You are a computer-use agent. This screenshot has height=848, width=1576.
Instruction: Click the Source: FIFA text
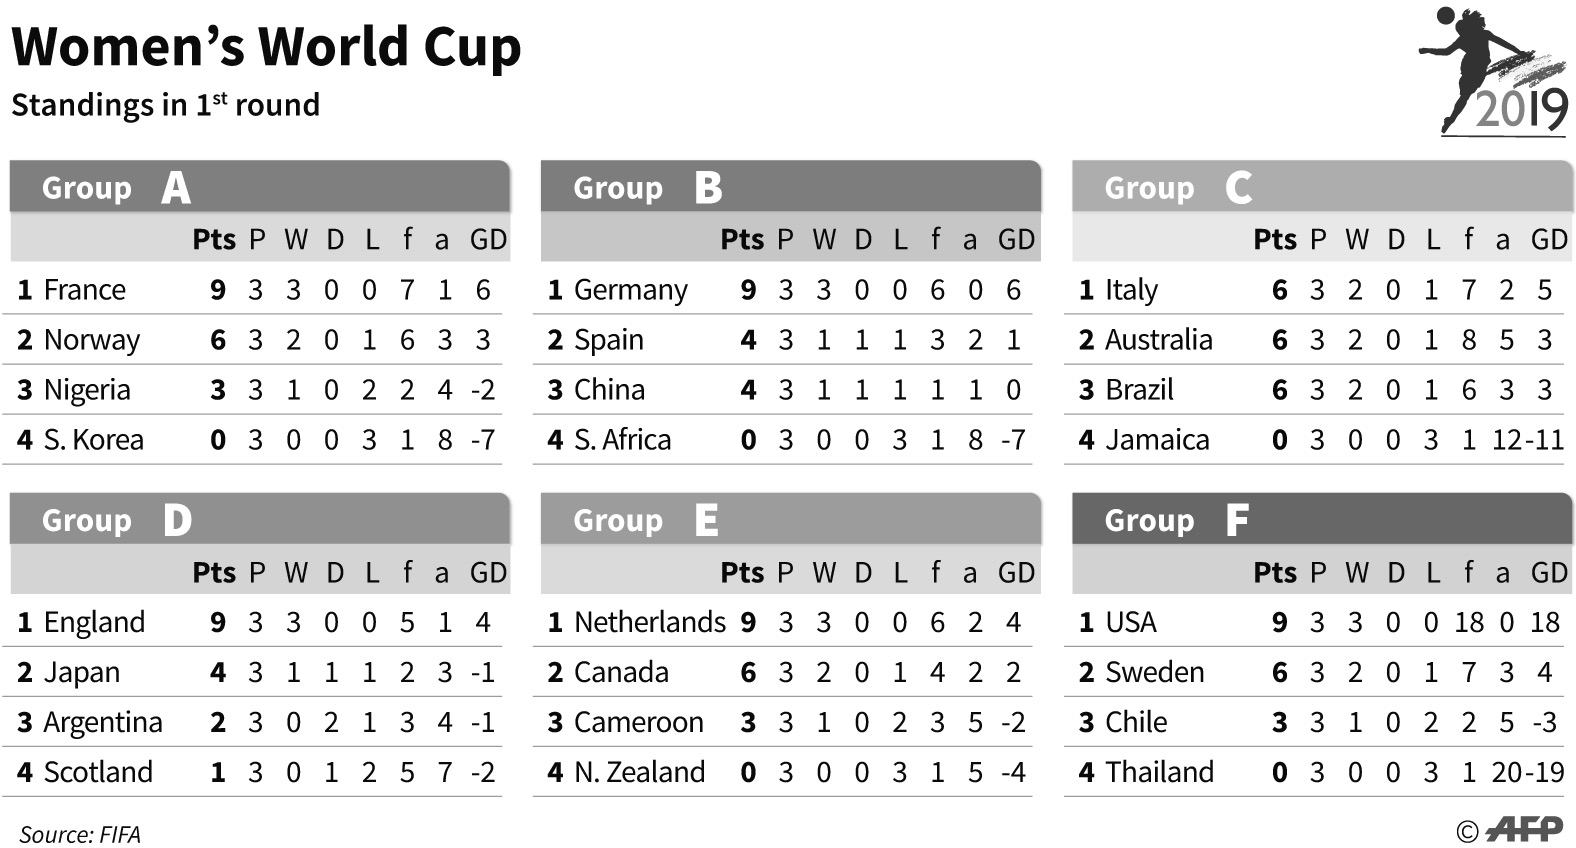click(80, 834)
